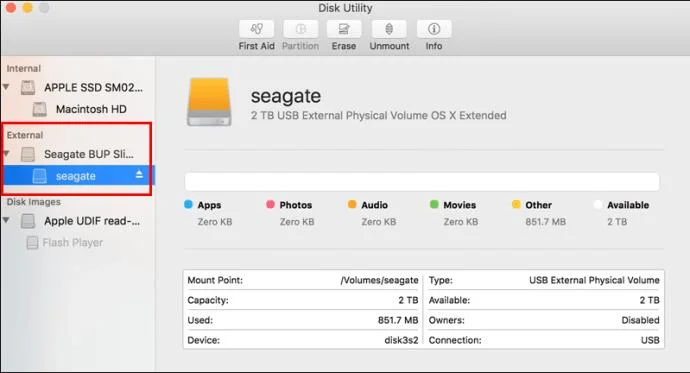Click the Internal section header

[x=24, y=69]
